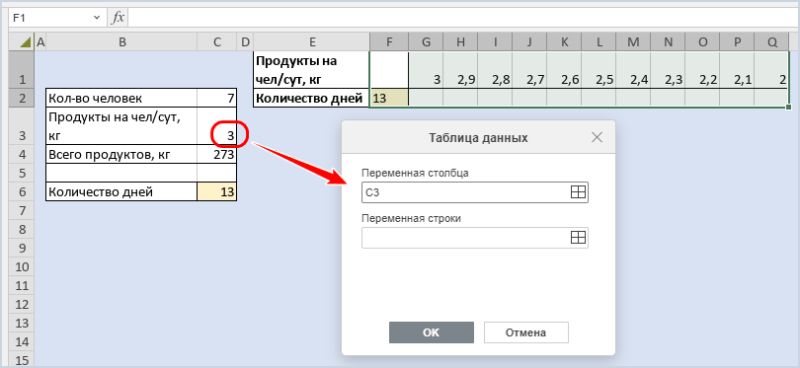Screen dimensions: 800x368
Task: Select column B header
Action: [x=122, y=43]
